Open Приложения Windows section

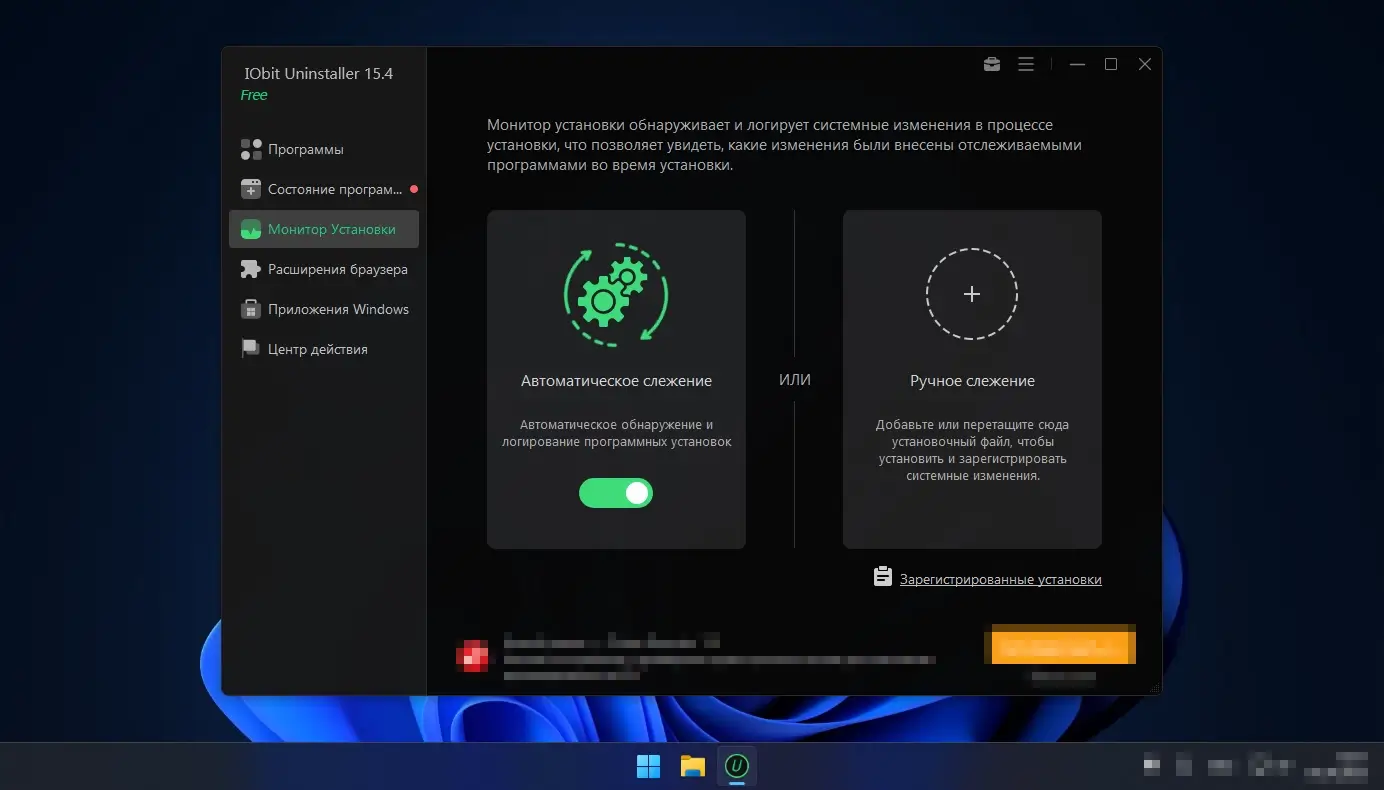click(x=323, y=309)
